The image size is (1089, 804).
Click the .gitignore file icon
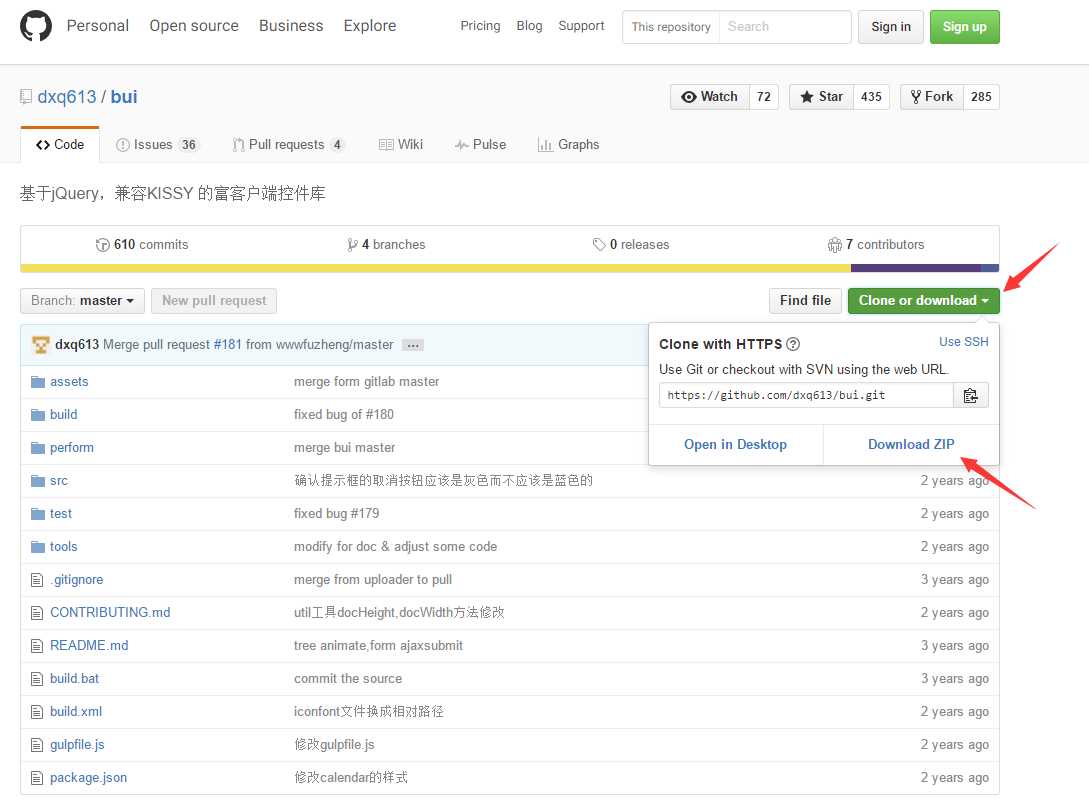37,580
